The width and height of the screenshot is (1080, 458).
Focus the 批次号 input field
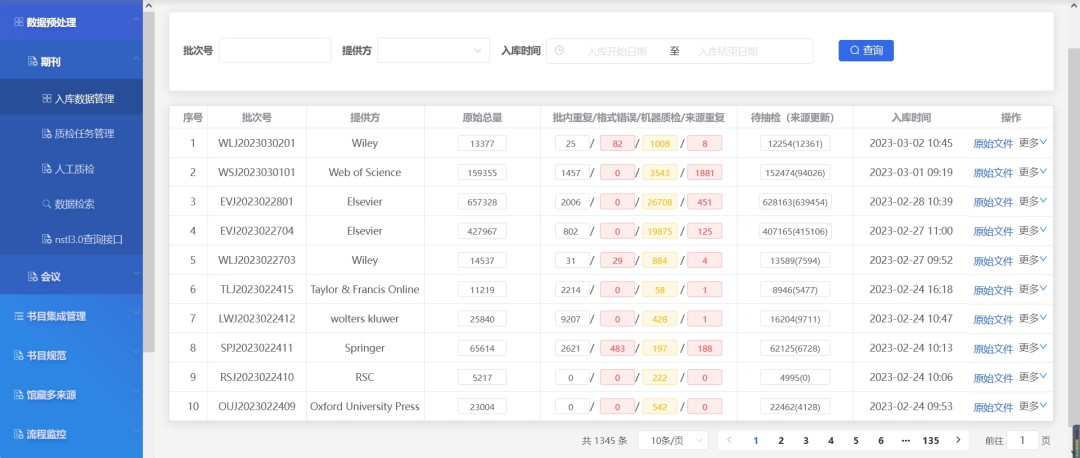275,51
